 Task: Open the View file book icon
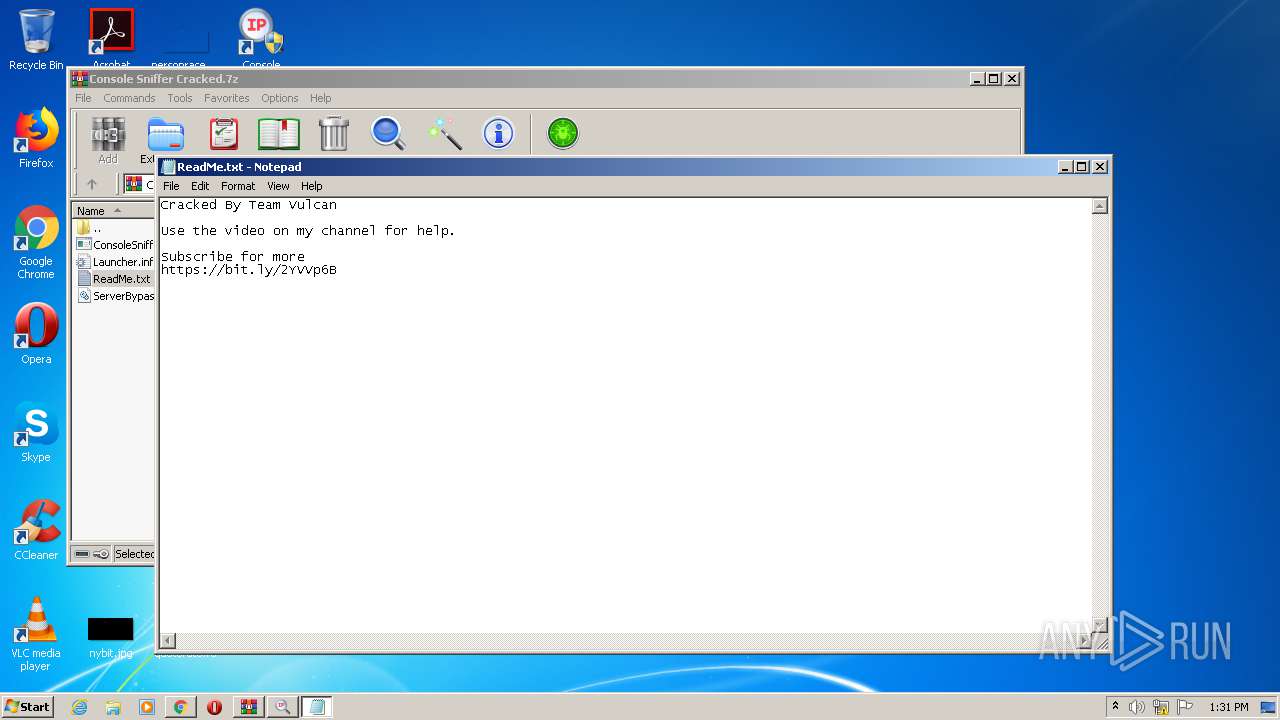pos(279,133)
